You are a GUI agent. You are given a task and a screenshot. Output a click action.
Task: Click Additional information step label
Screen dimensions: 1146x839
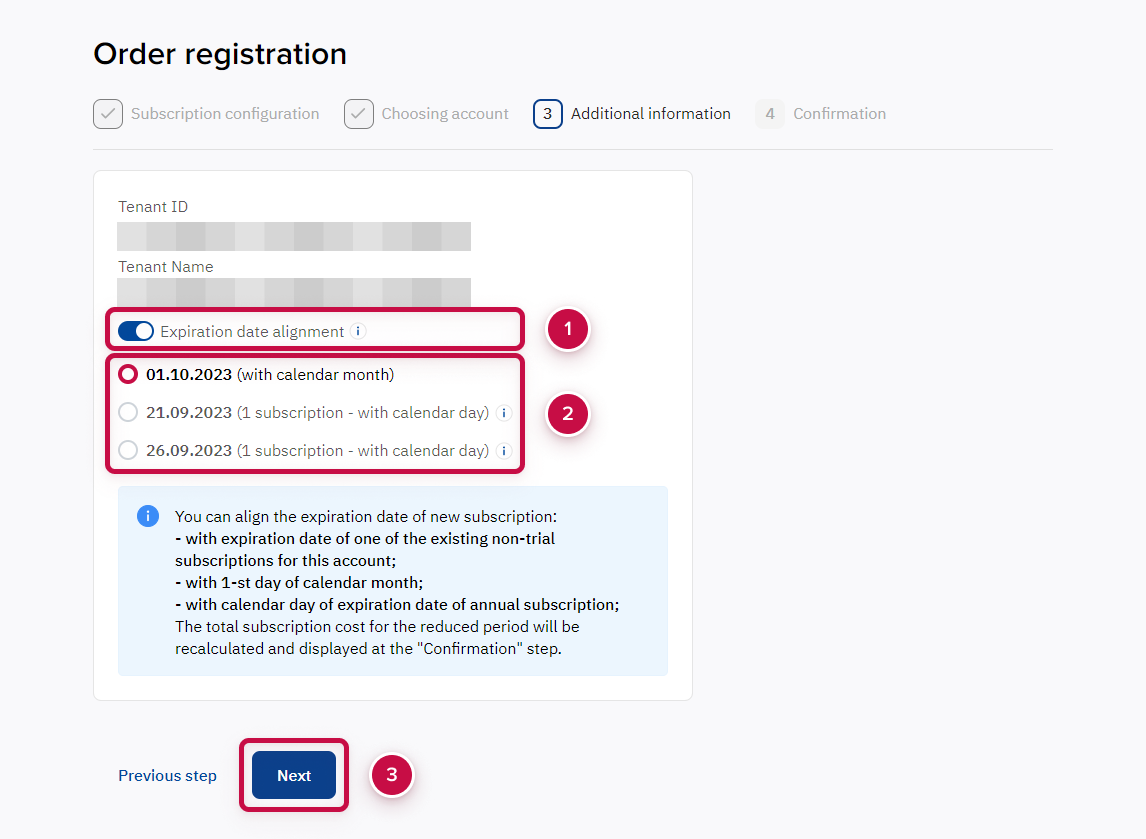tap(651, 114)
